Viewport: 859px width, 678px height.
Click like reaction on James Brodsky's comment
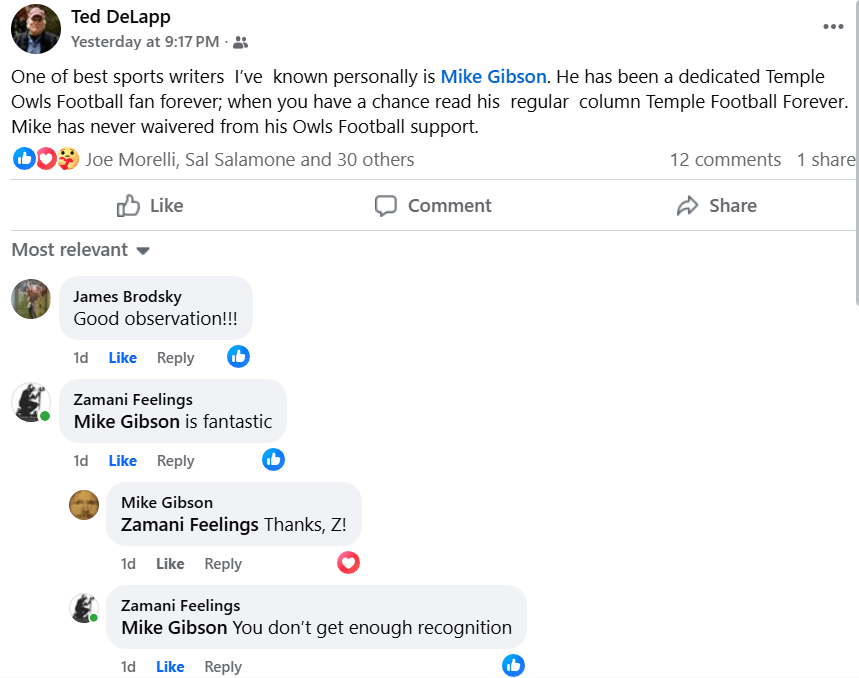(x=238, y=356)
